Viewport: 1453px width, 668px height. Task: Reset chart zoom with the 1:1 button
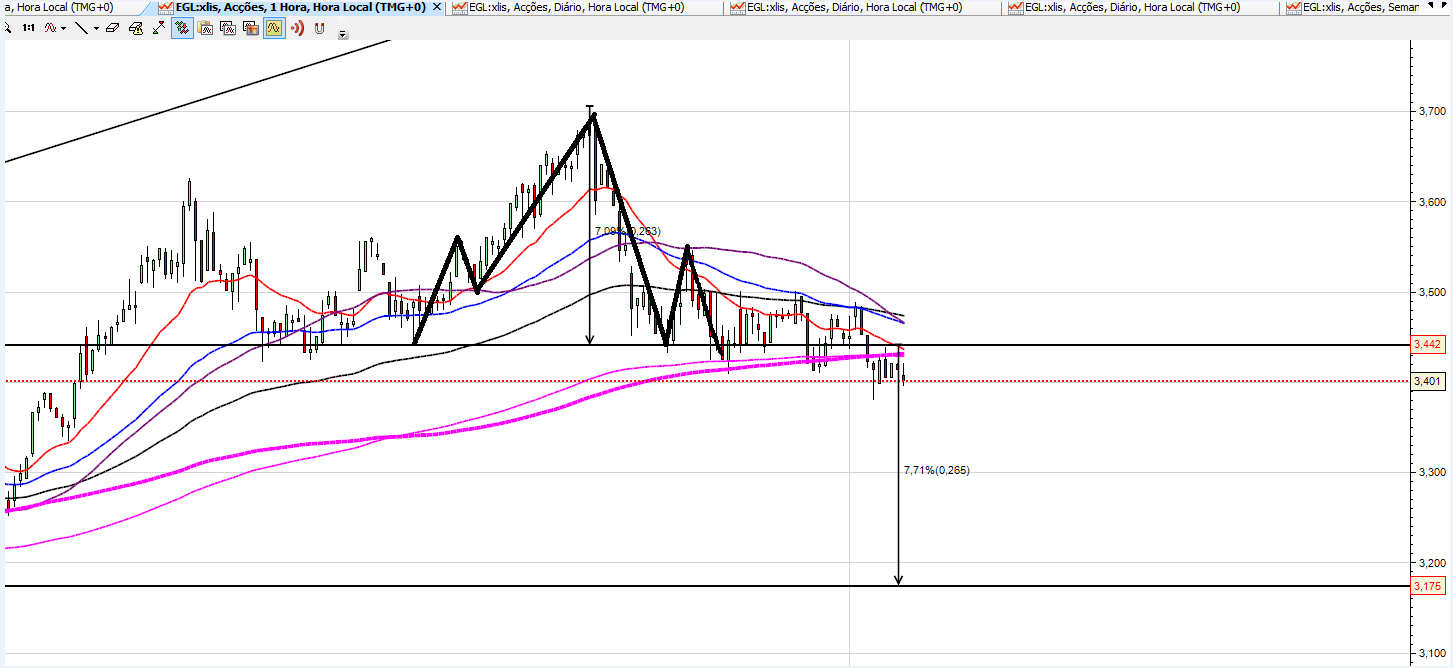point(28,28)
